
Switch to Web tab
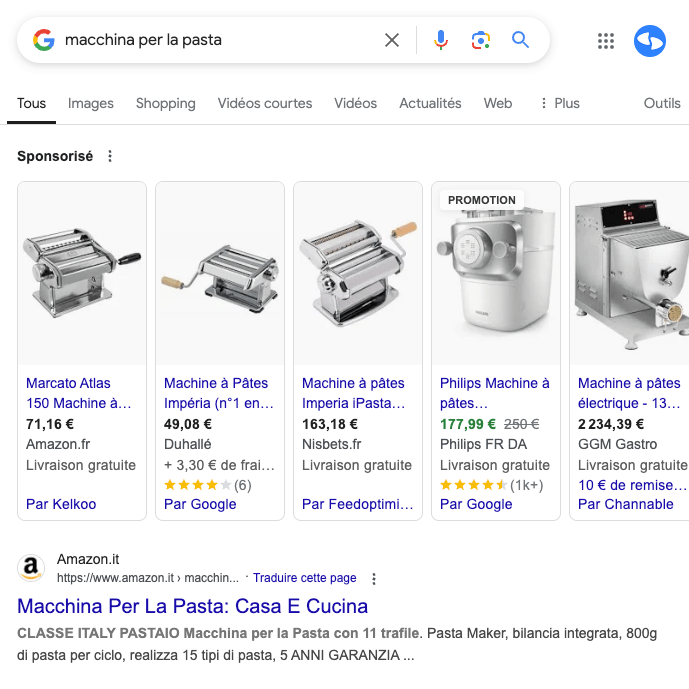(498, 103)
